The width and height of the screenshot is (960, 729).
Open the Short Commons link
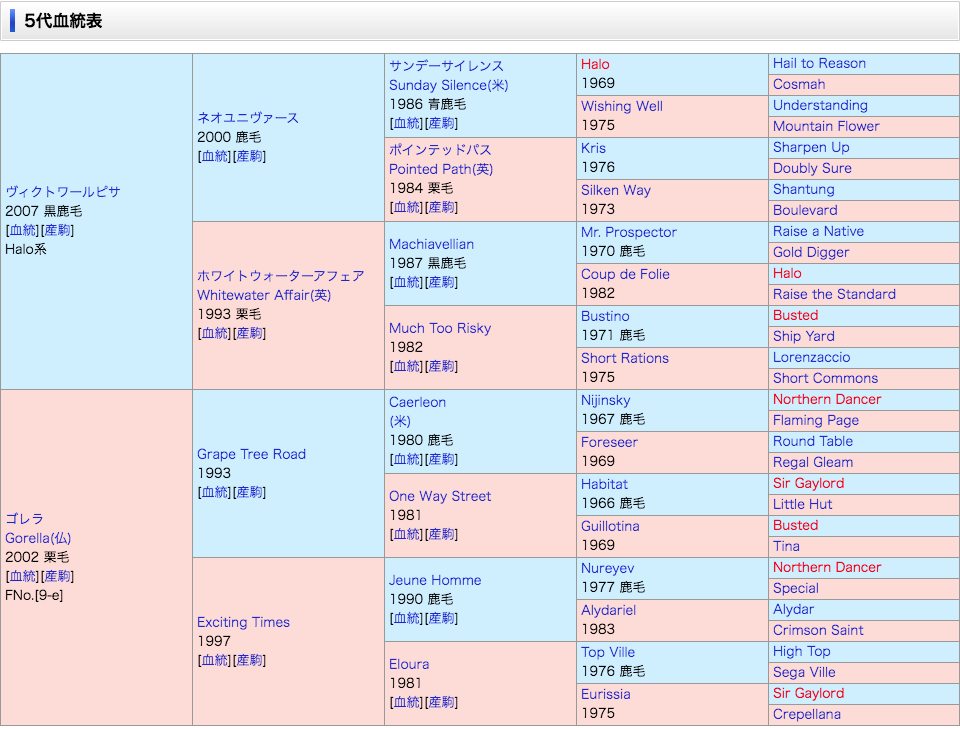click(825, 378)
